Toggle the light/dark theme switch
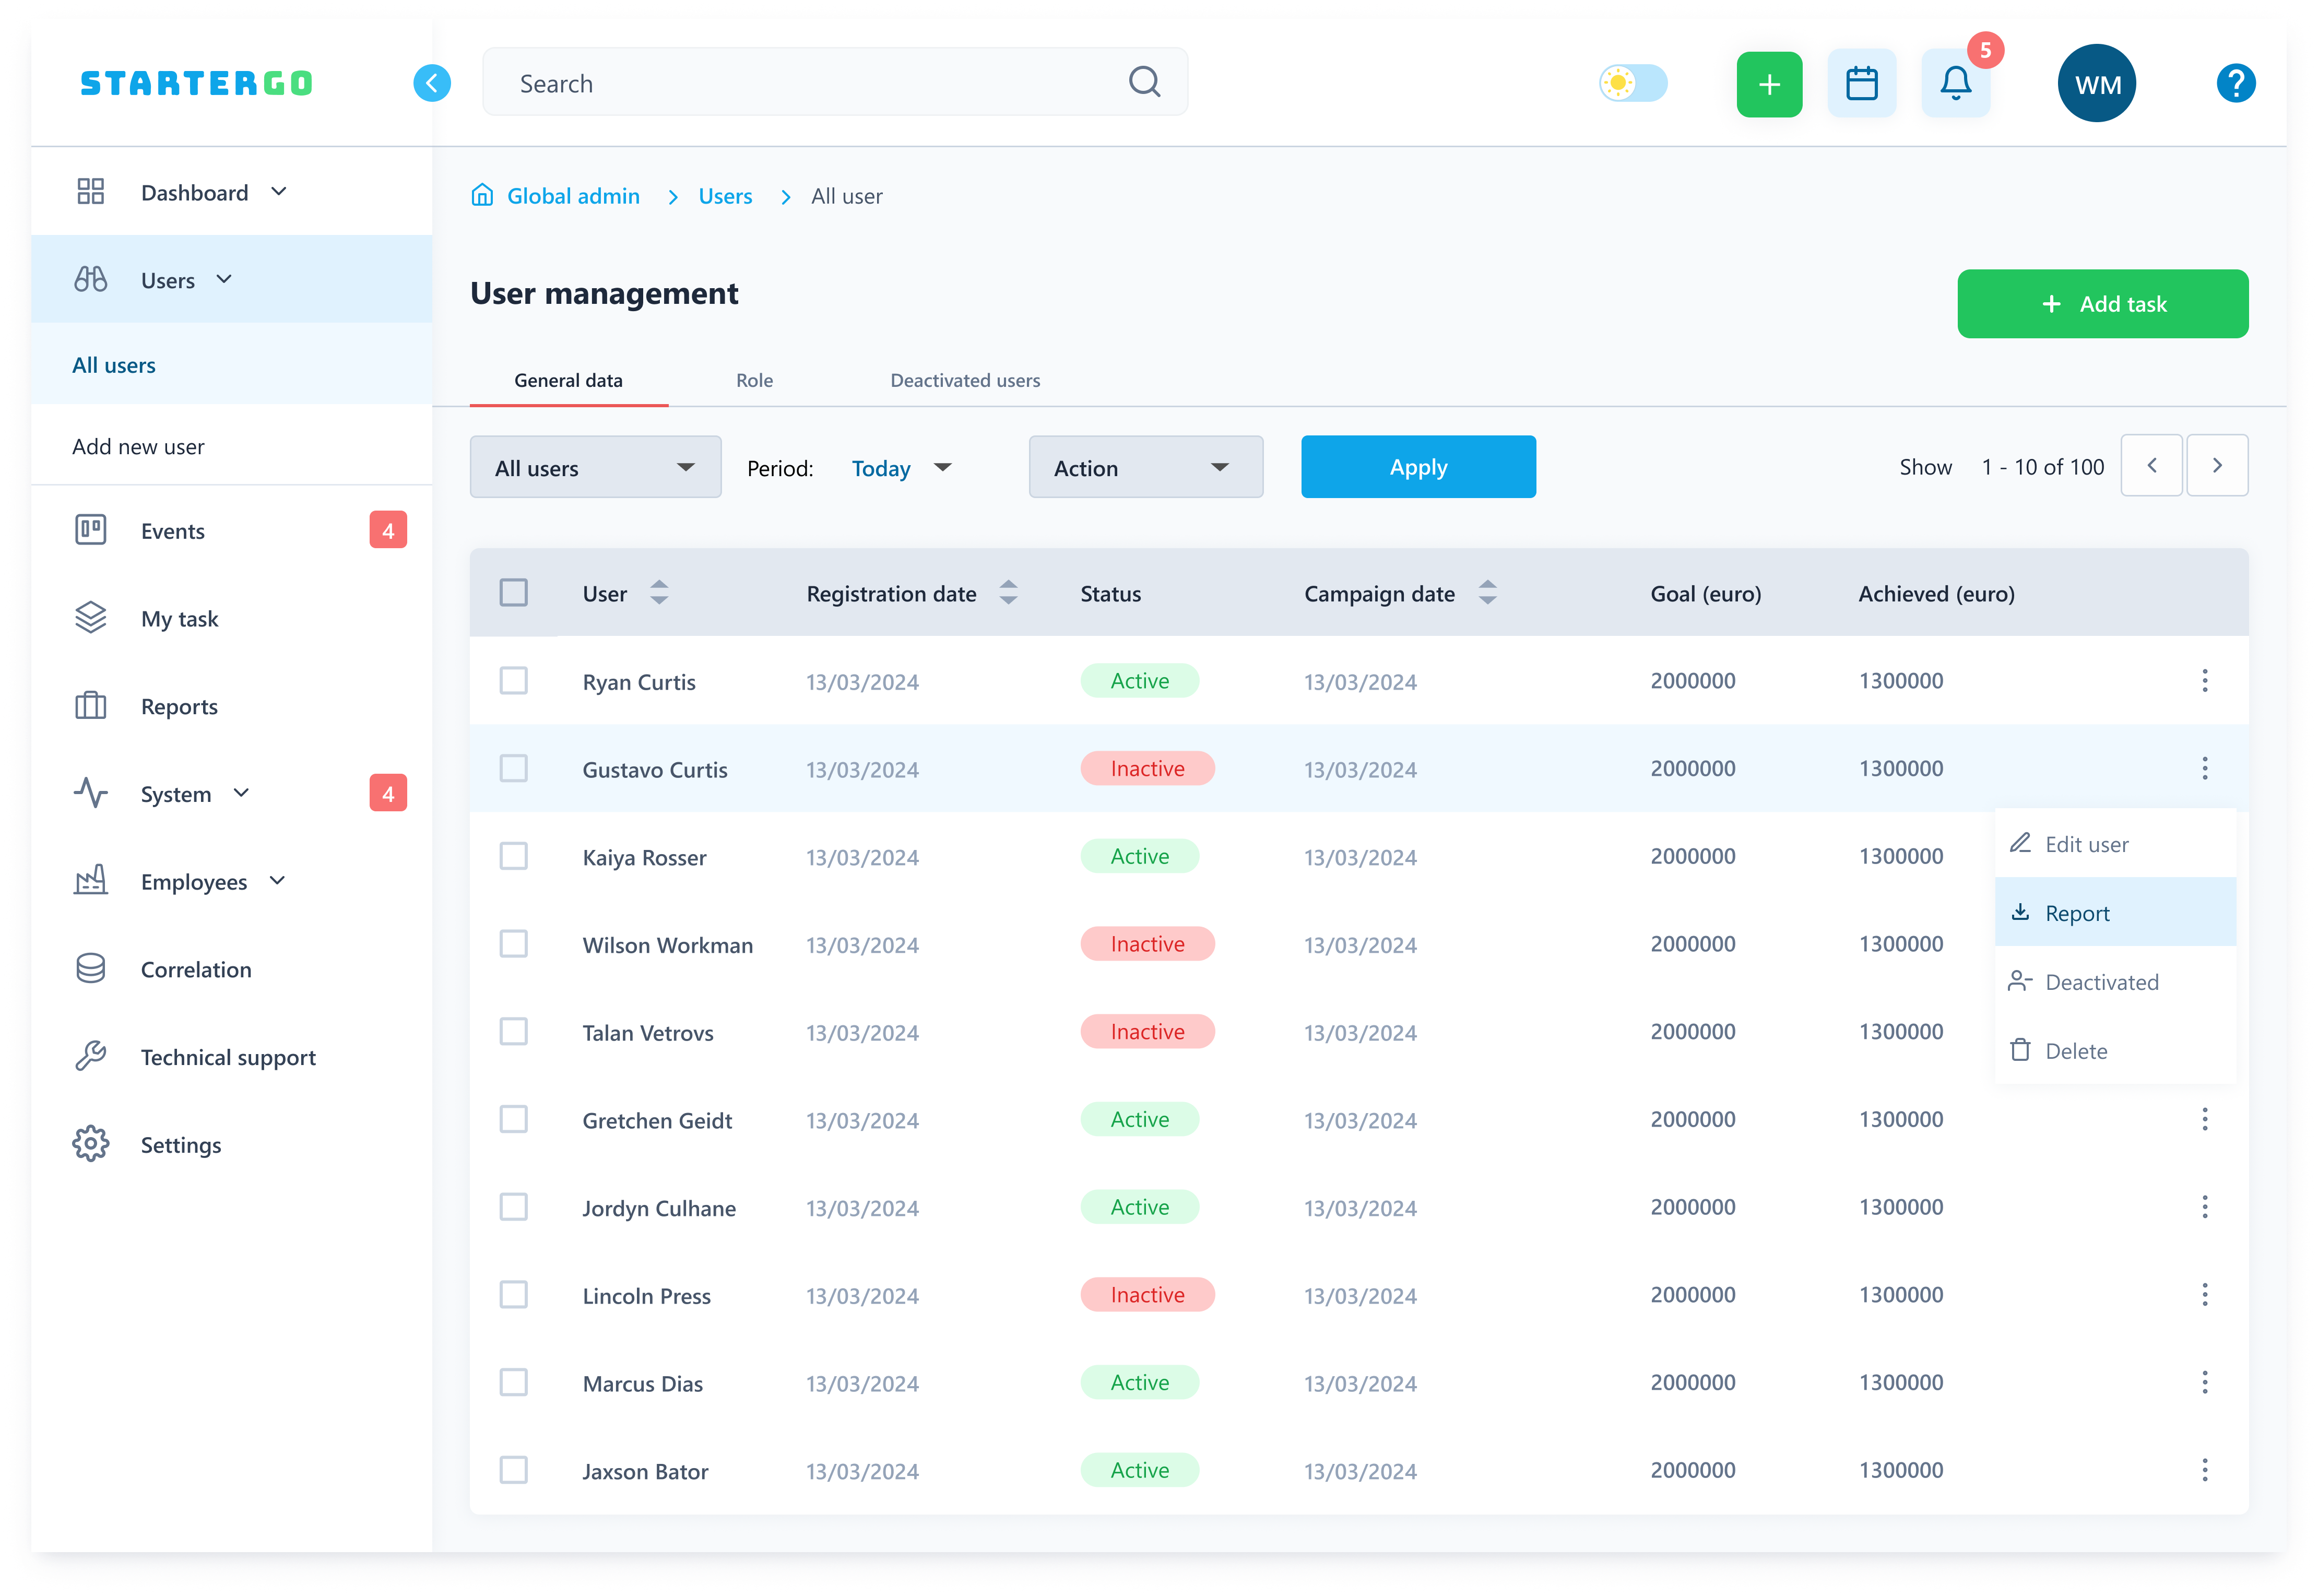Screen dimensions: 2318x1596 (1632, 83)
